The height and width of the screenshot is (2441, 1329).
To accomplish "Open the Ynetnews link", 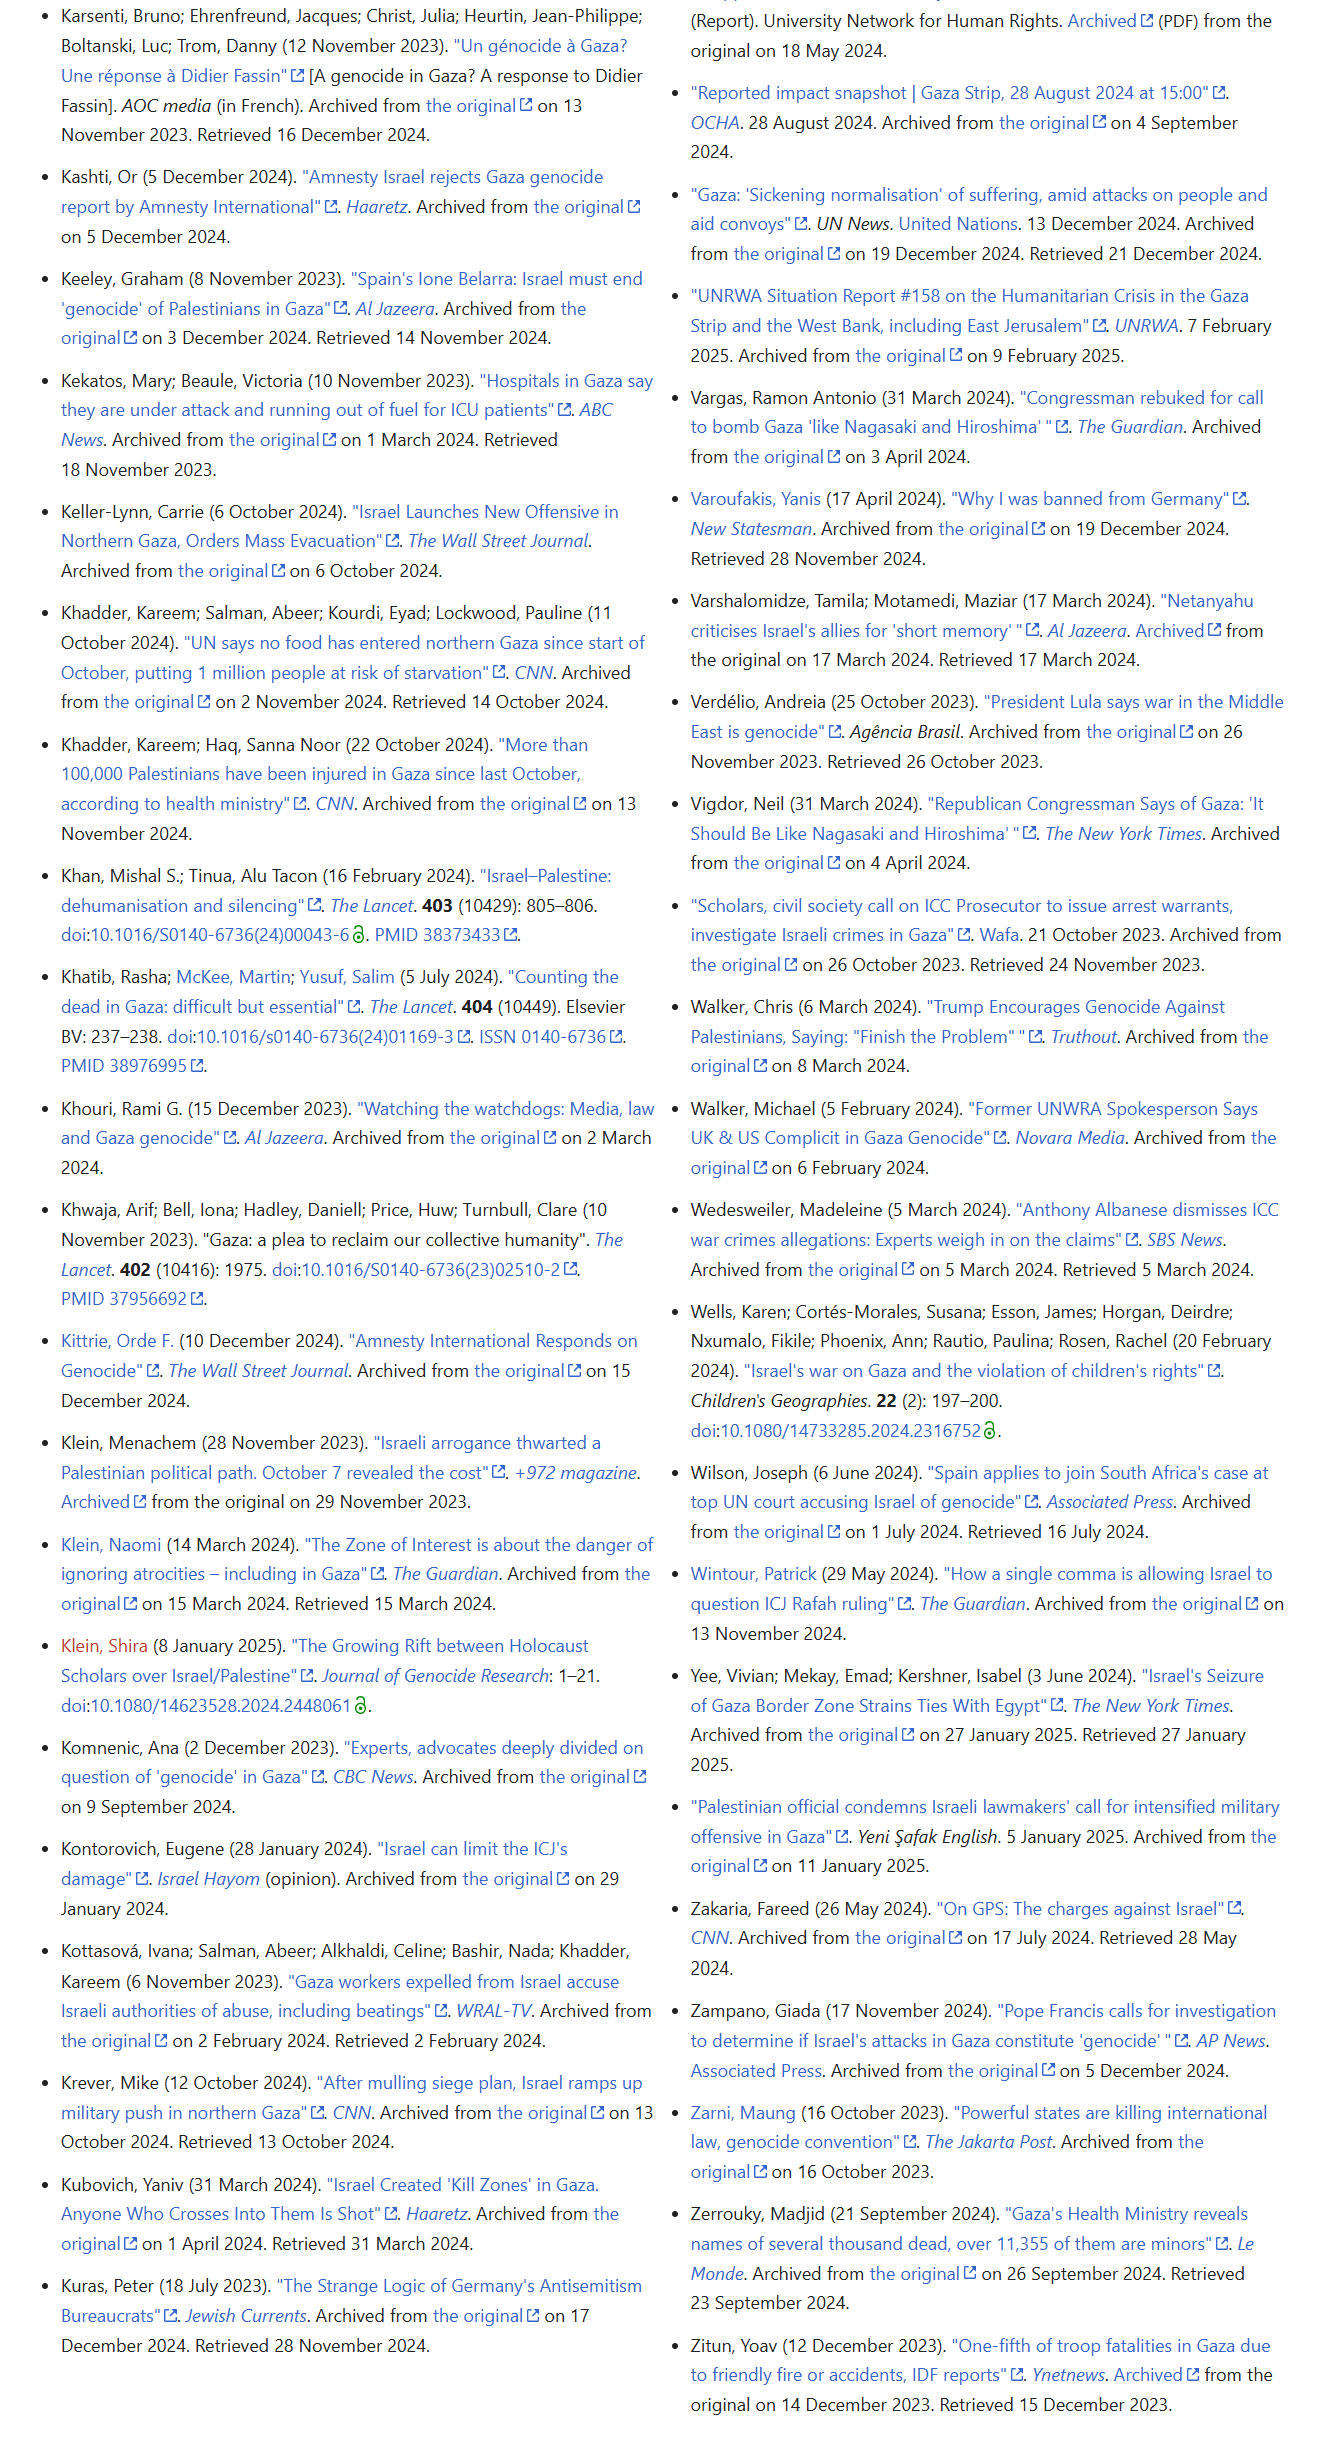I will 1069,2375.
